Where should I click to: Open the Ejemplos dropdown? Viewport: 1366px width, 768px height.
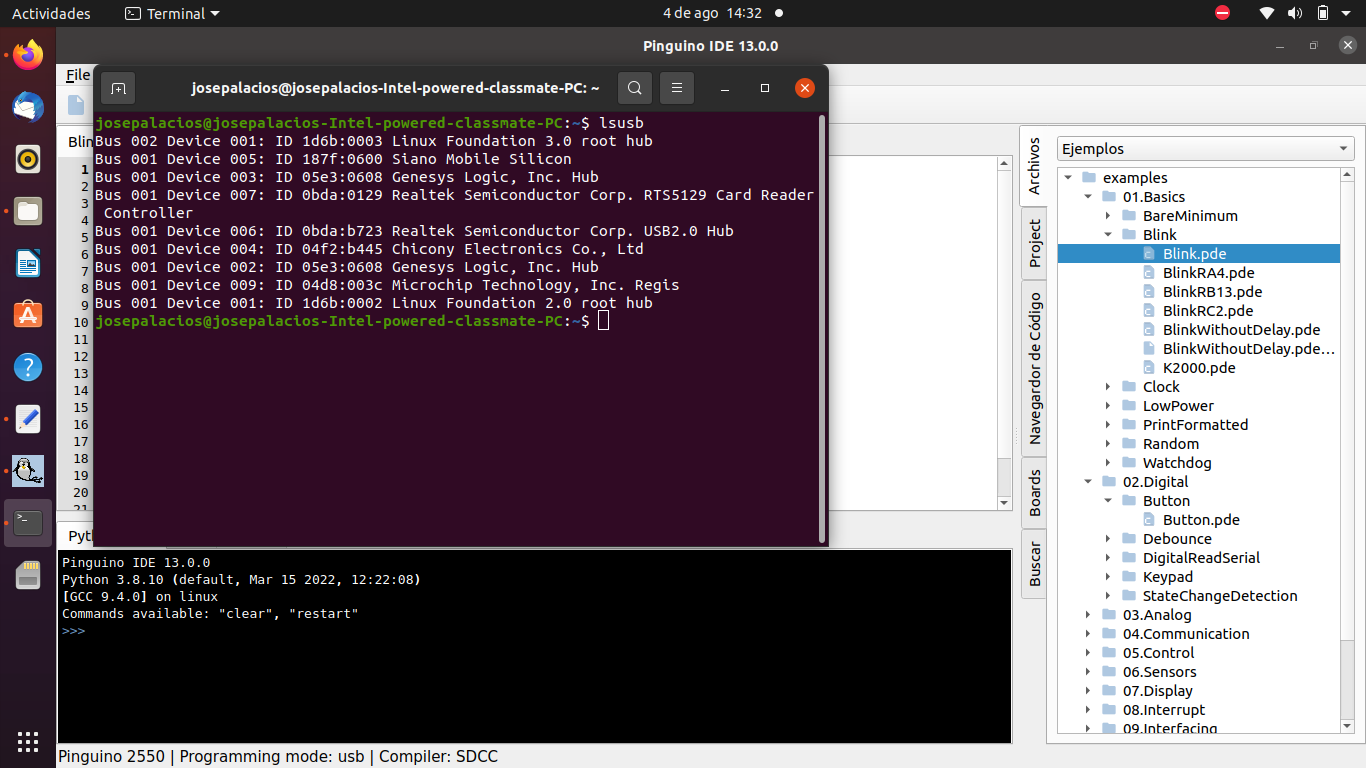(x=1205, y=149)
